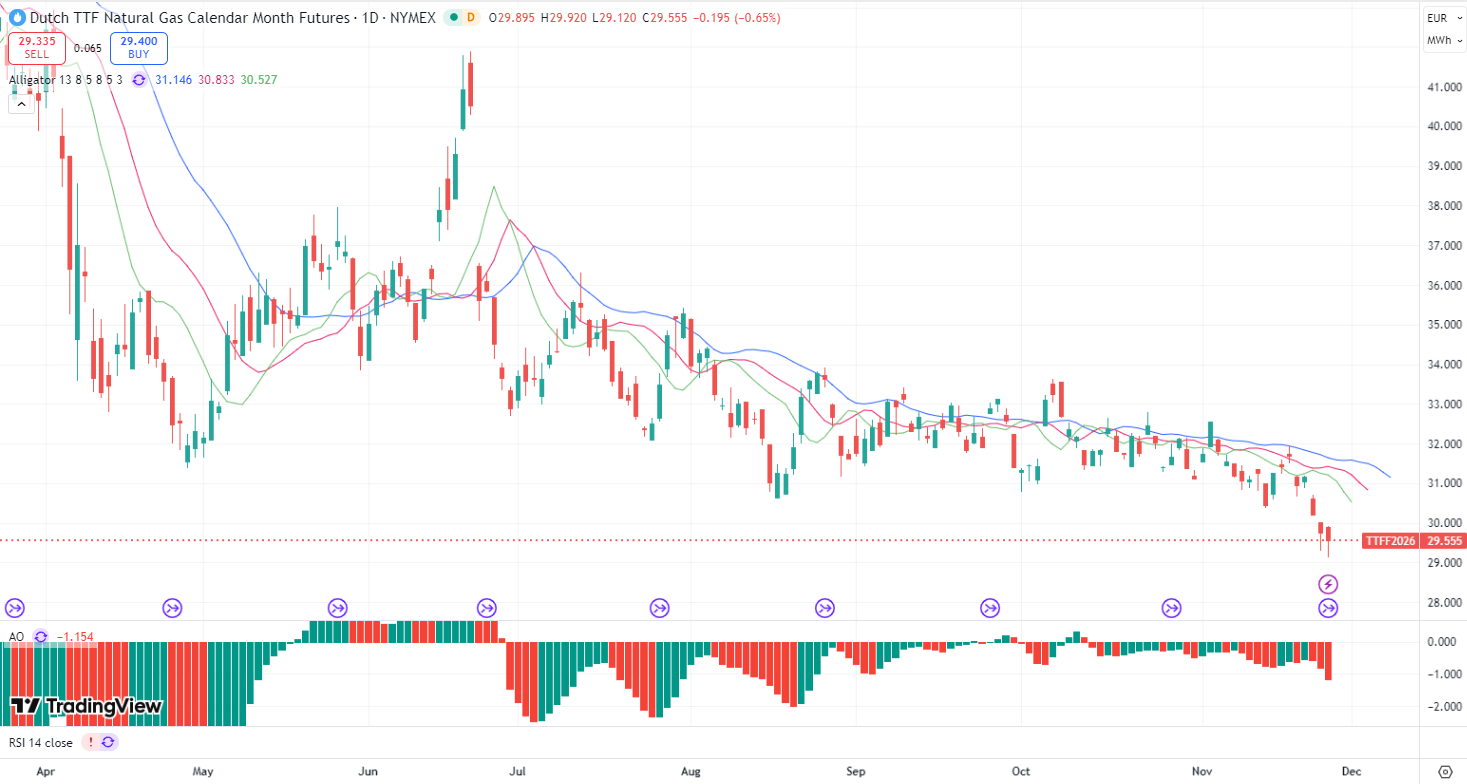
Task: Open the MWh unit selector
Action: (1439, 41)
